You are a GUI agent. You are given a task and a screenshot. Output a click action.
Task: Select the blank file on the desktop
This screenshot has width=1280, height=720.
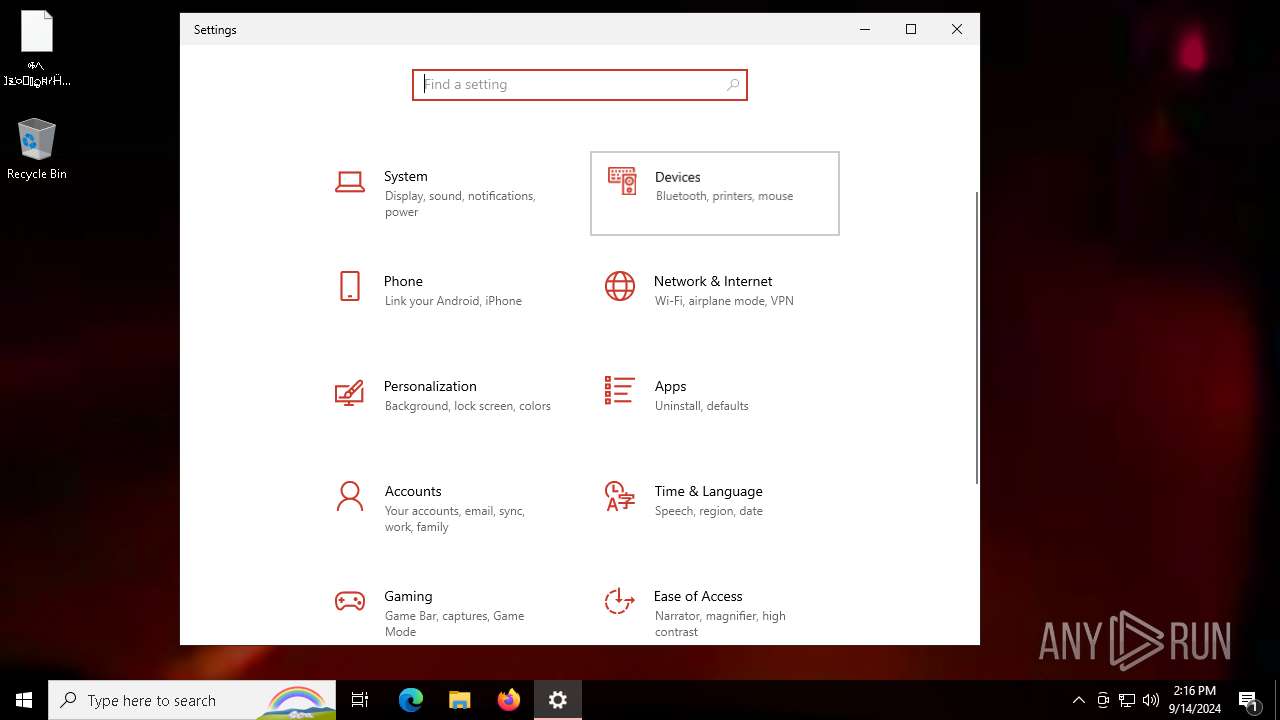pyautogui.click(x=37, y=48)
